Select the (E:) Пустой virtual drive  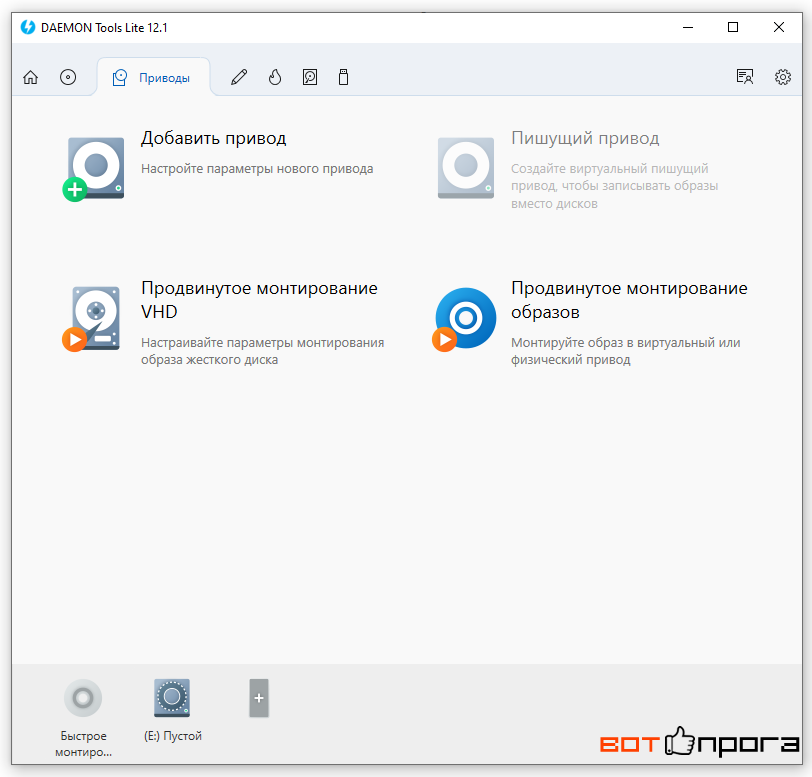pyautogui.click(x=172, y=698)
